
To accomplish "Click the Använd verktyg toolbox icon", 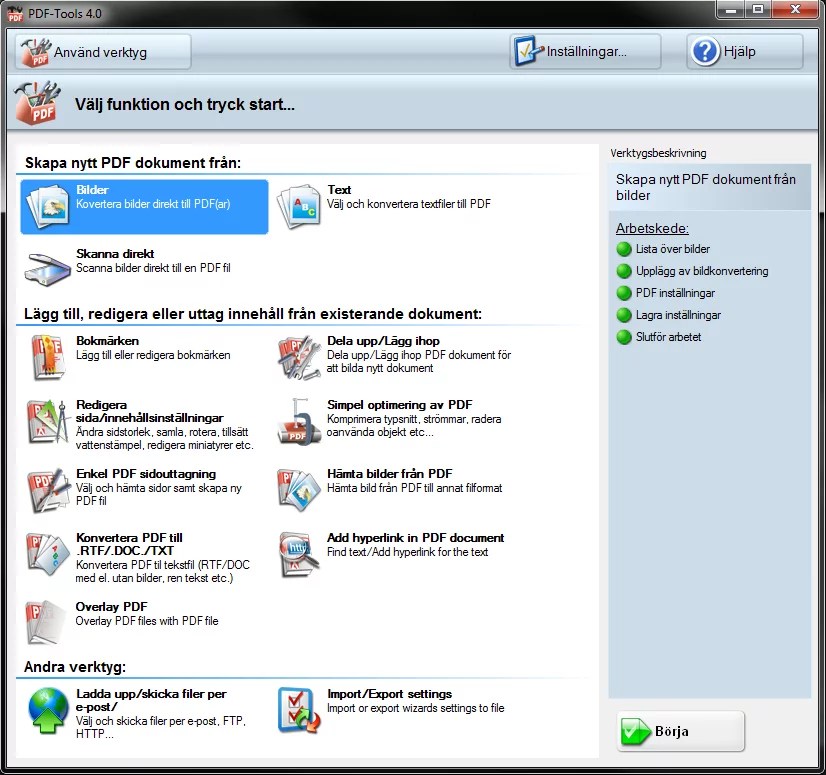I will (36, 52).
